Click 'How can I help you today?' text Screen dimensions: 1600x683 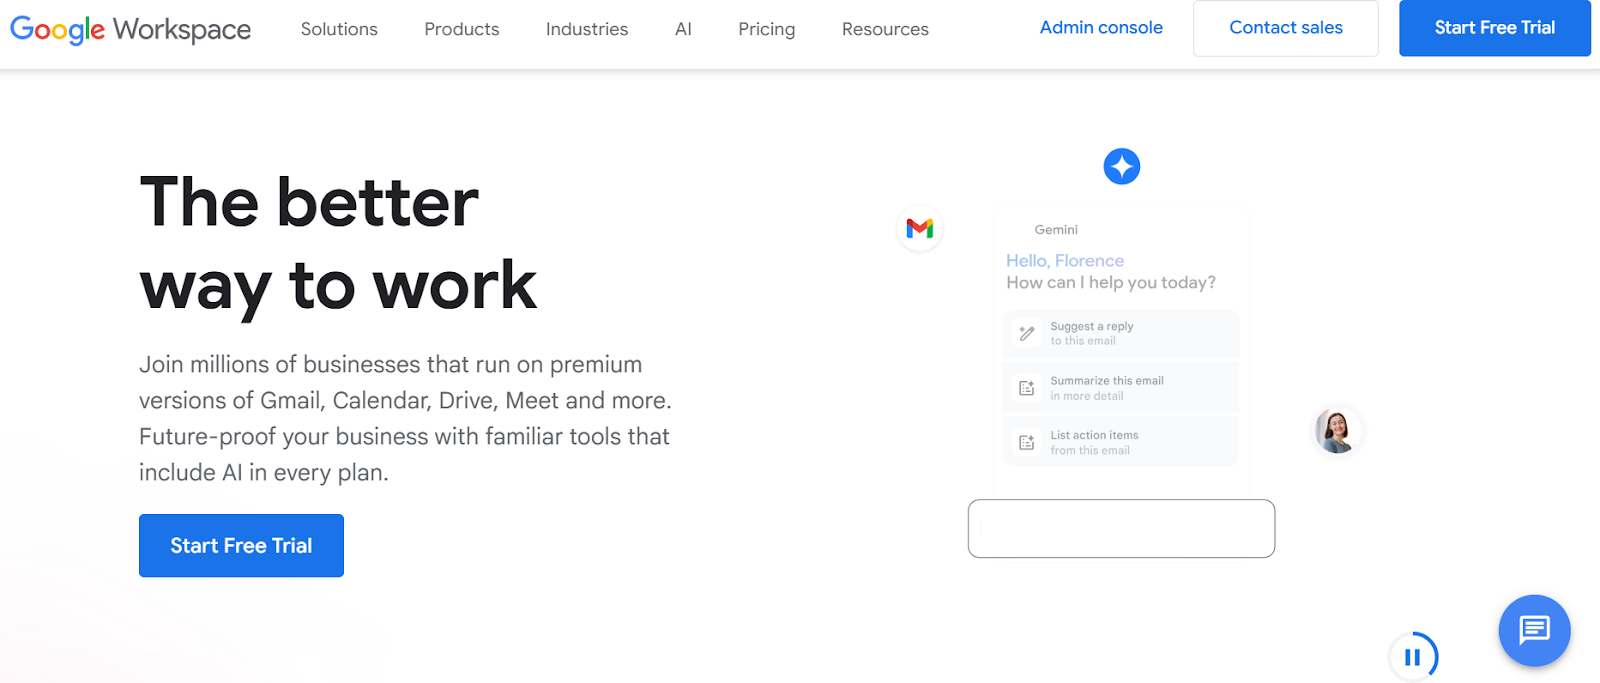click(1111, 283)
